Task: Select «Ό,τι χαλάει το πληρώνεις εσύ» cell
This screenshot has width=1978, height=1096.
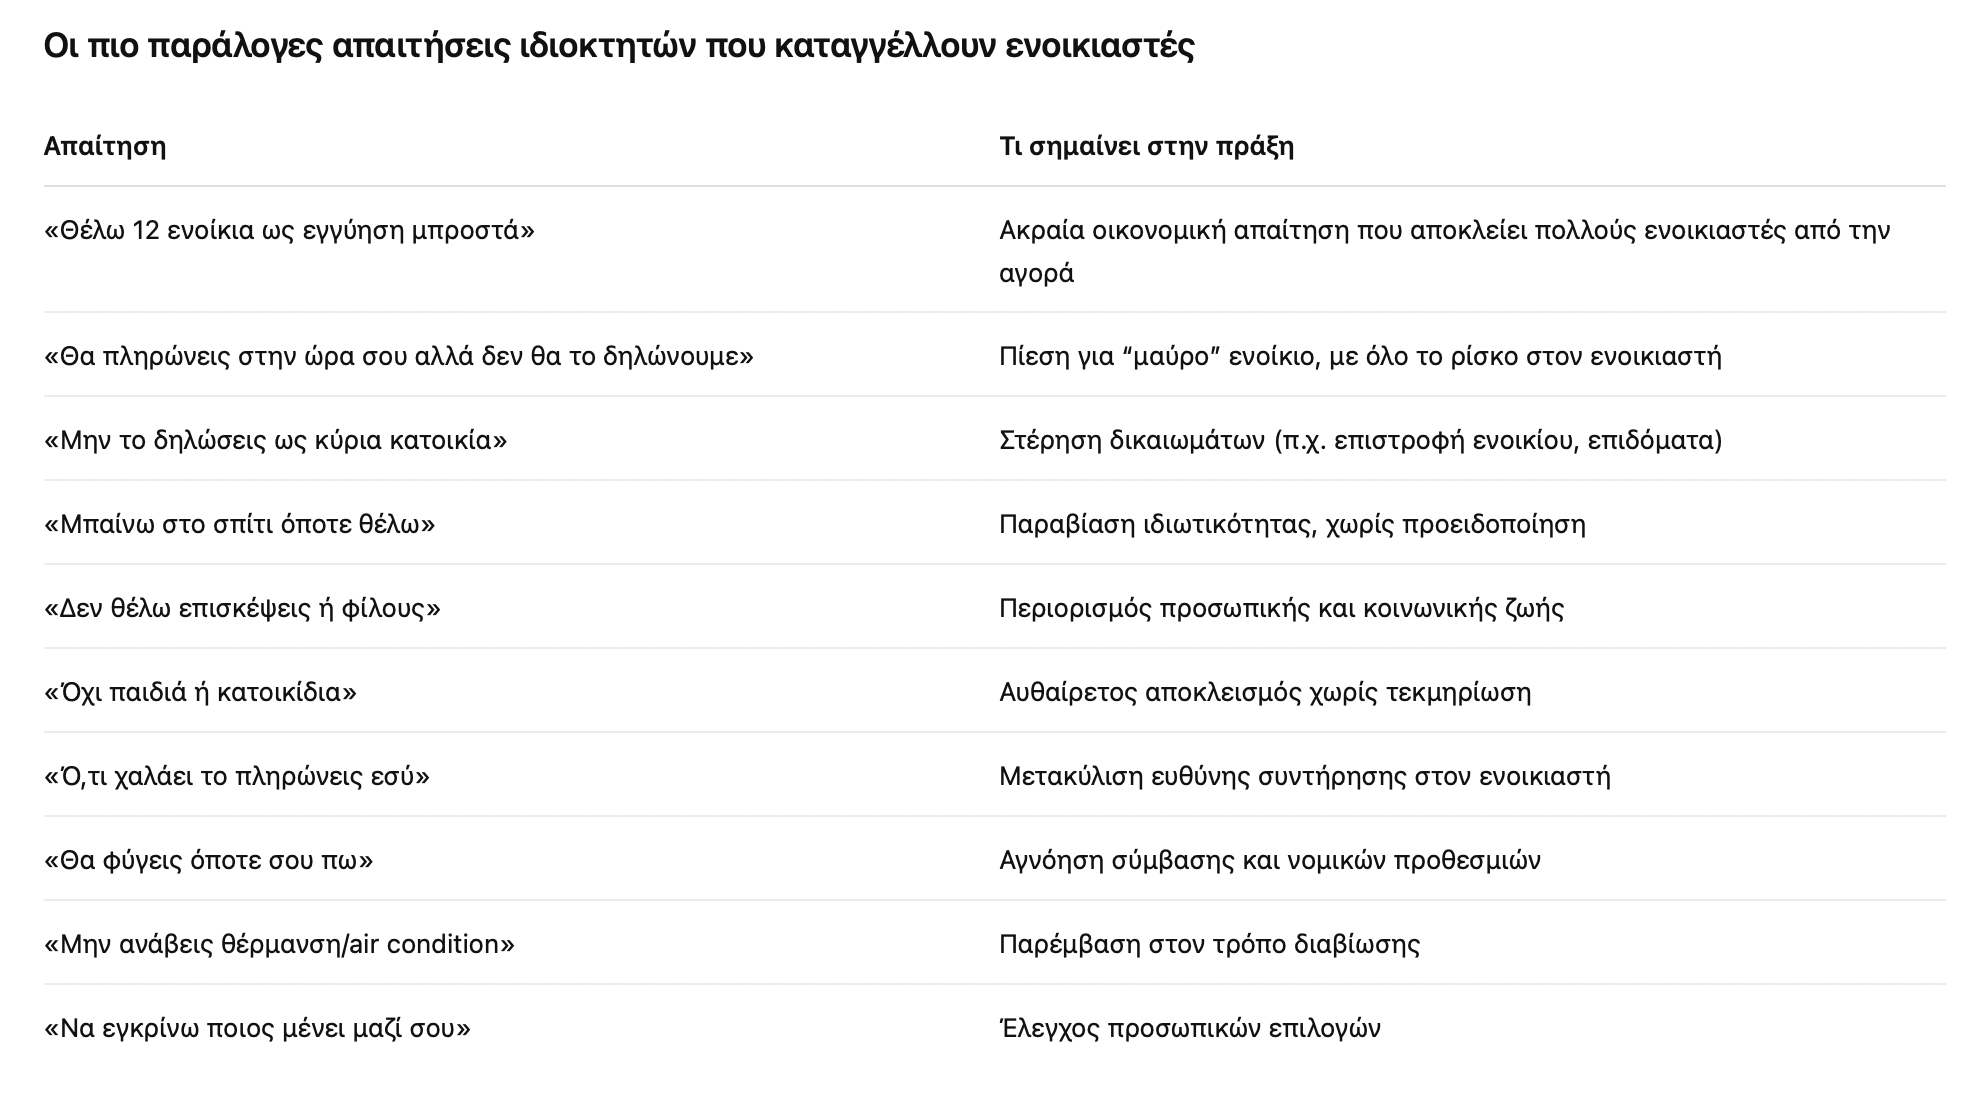Action: coord(236,777)
